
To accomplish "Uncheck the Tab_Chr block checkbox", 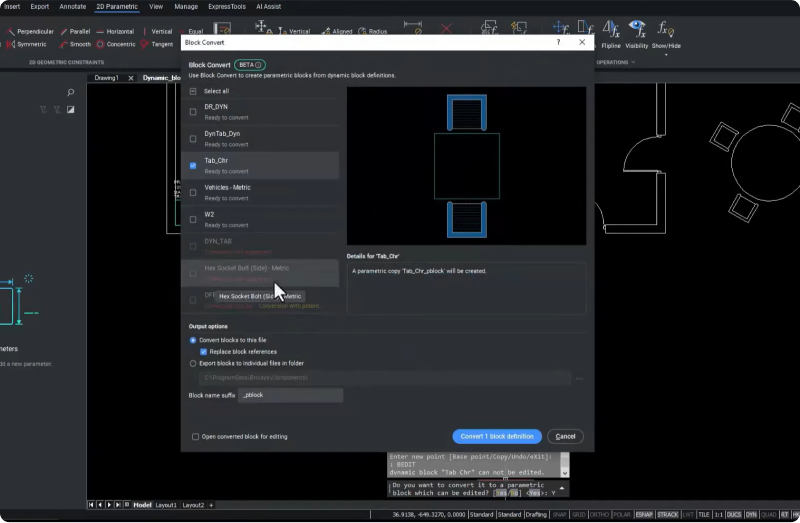I will pyautogui.click(x=193, y=165).
